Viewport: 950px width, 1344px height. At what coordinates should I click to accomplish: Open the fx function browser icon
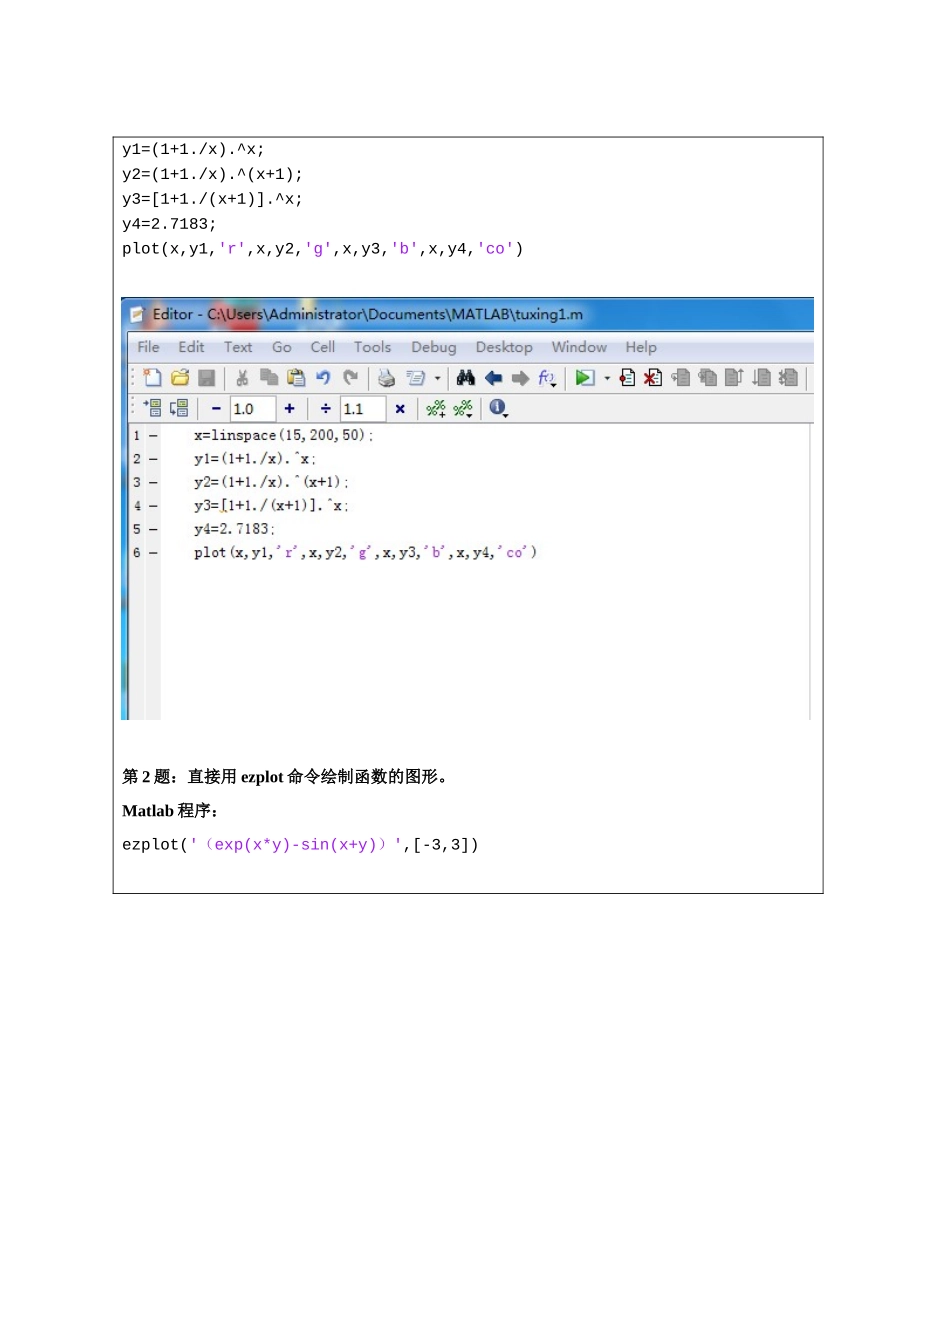pyautogui.click(x=547, y=378)
